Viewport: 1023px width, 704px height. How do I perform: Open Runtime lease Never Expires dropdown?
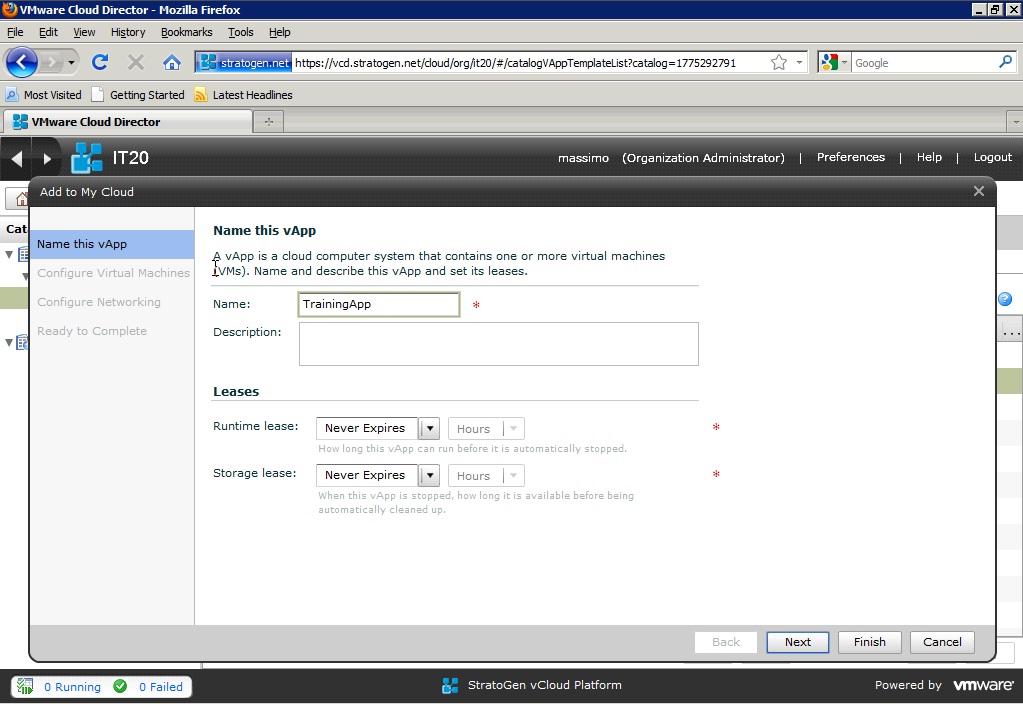(378, 428)
